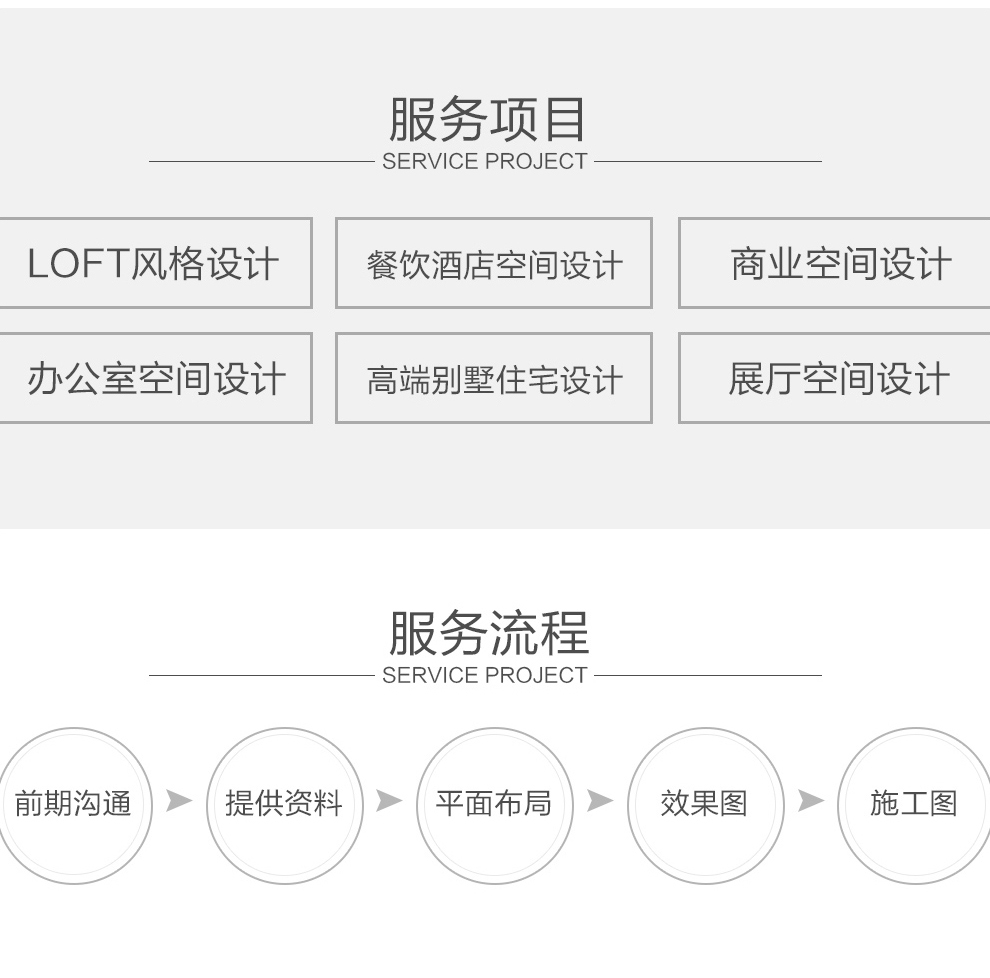Click arrow between 提供资料 and 平面布局
This screenshot has width=990, height=978.
tap(390, 801)
